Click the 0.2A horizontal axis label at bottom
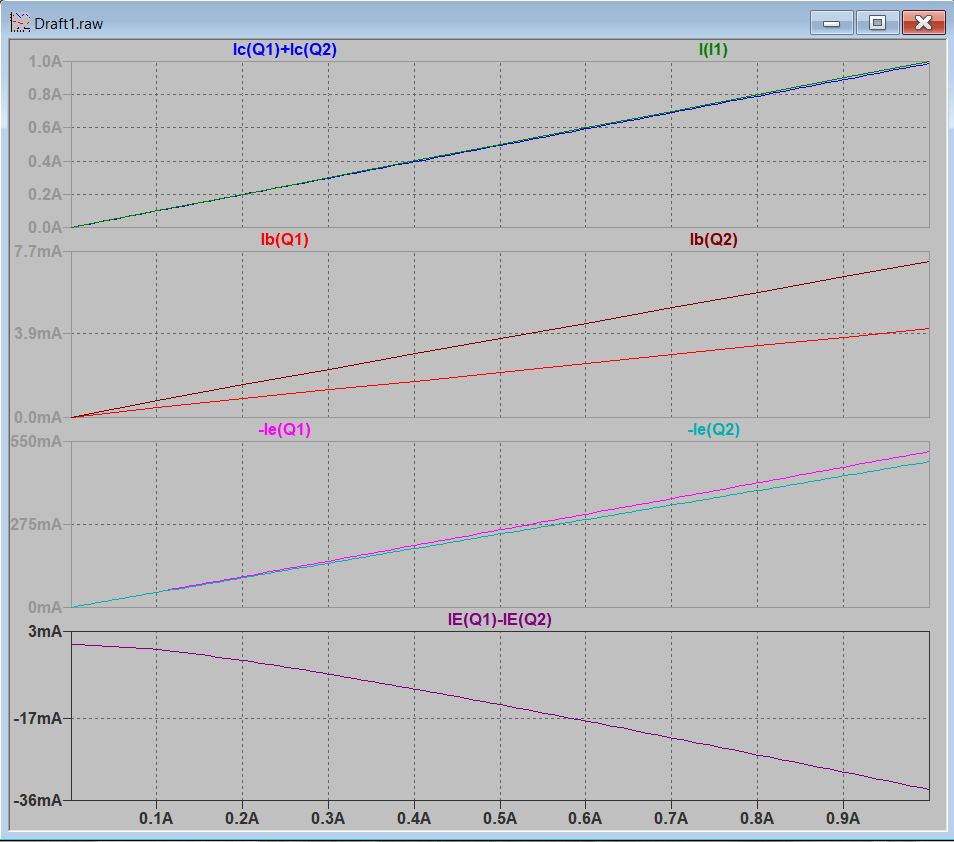 point(242,818)
